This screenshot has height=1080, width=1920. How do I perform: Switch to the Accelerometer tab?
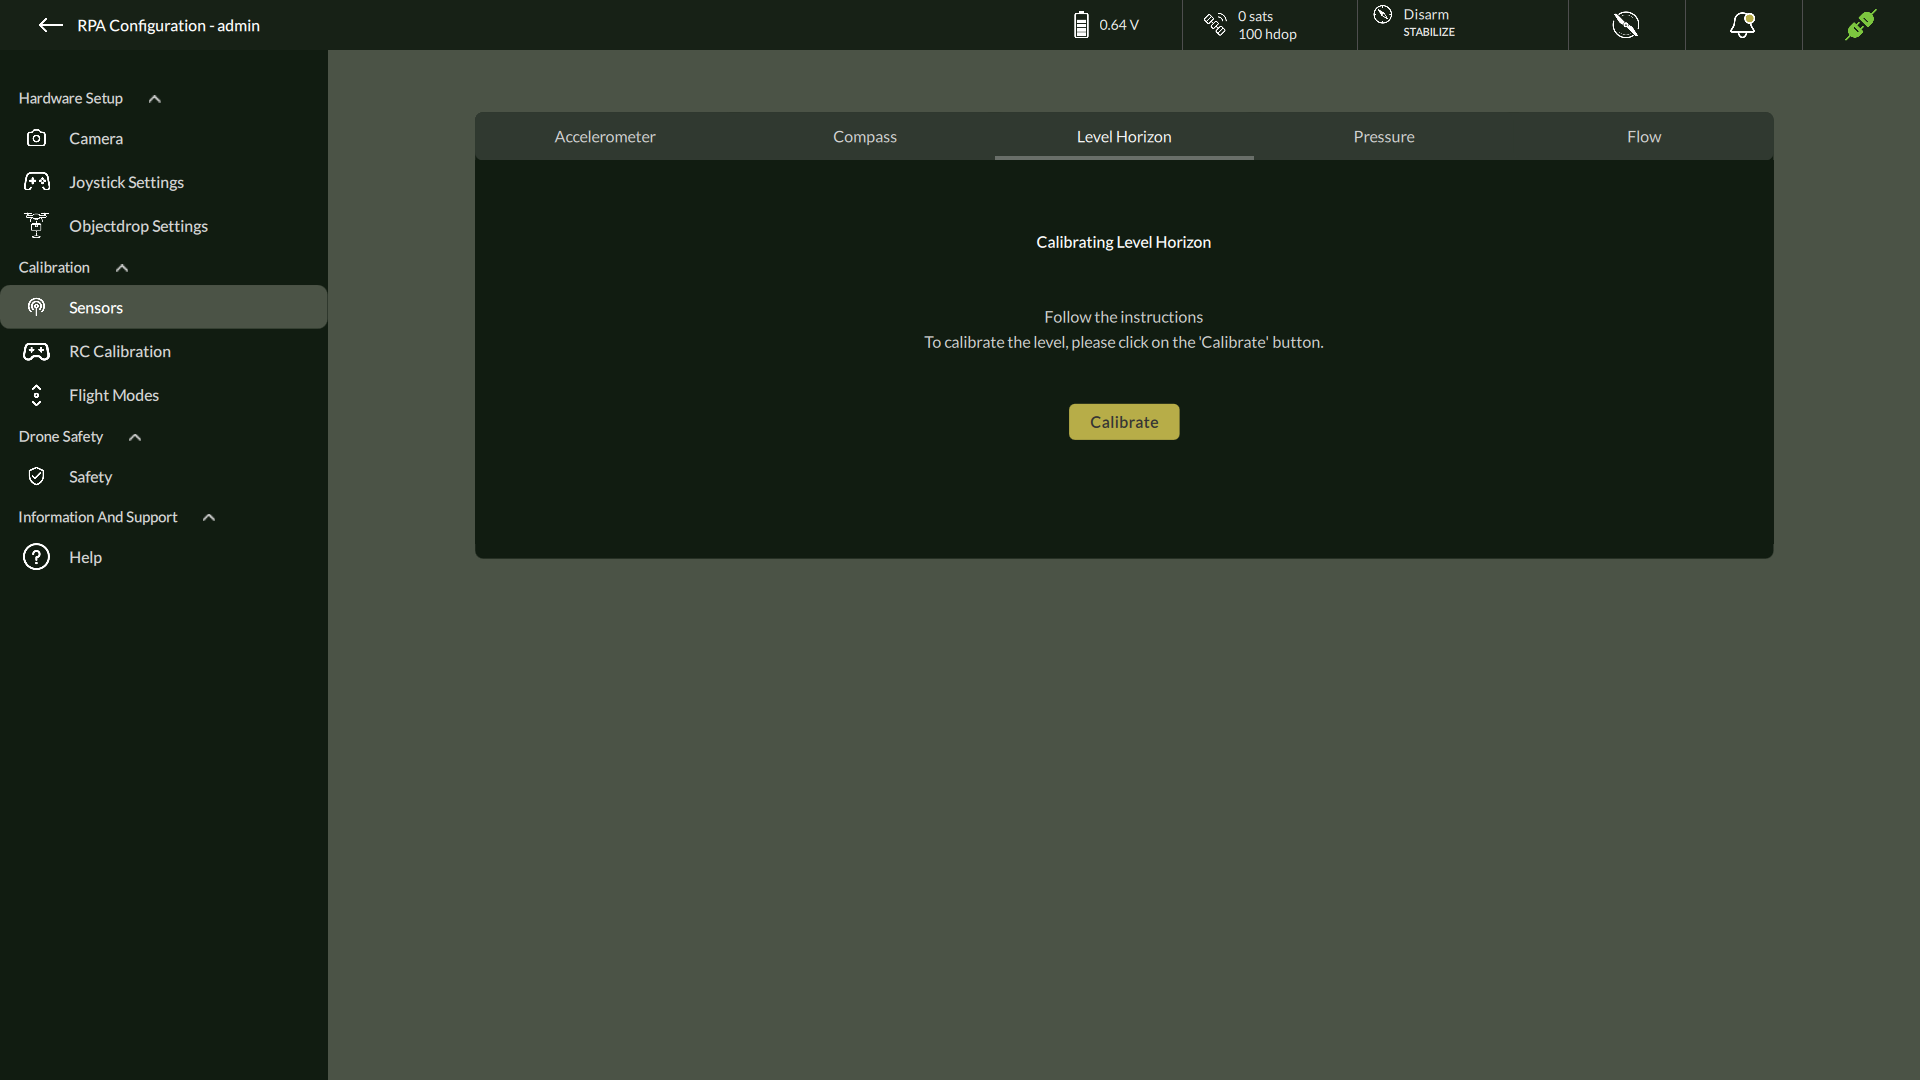click(x=605, y=136)
